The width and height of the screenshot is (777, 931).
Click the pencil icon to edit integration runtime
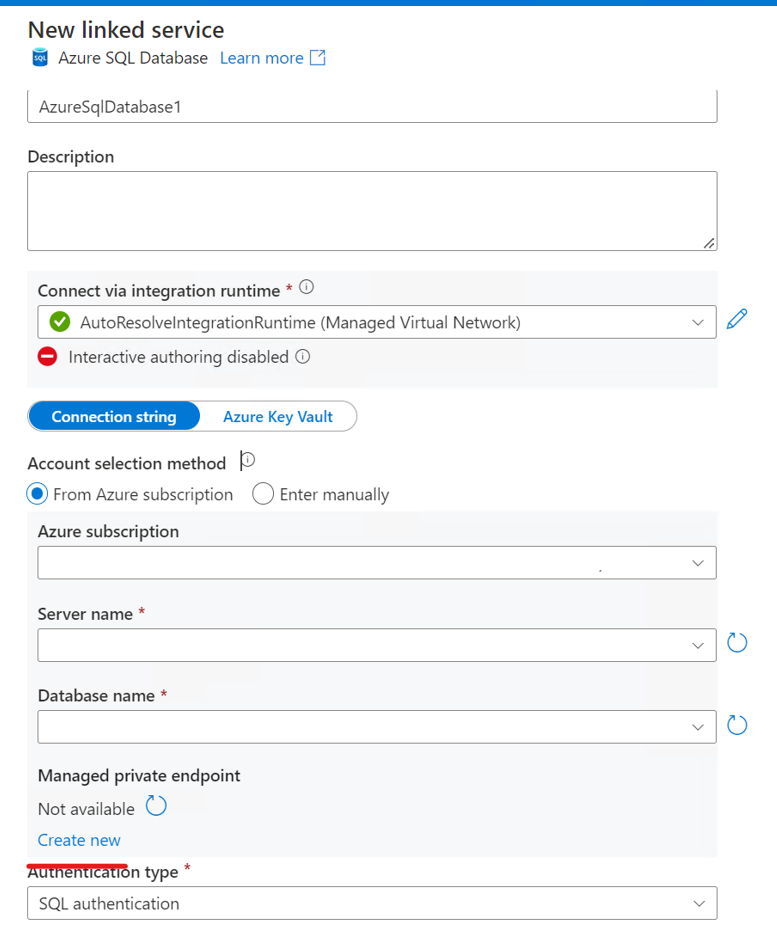tap(737, 320)
